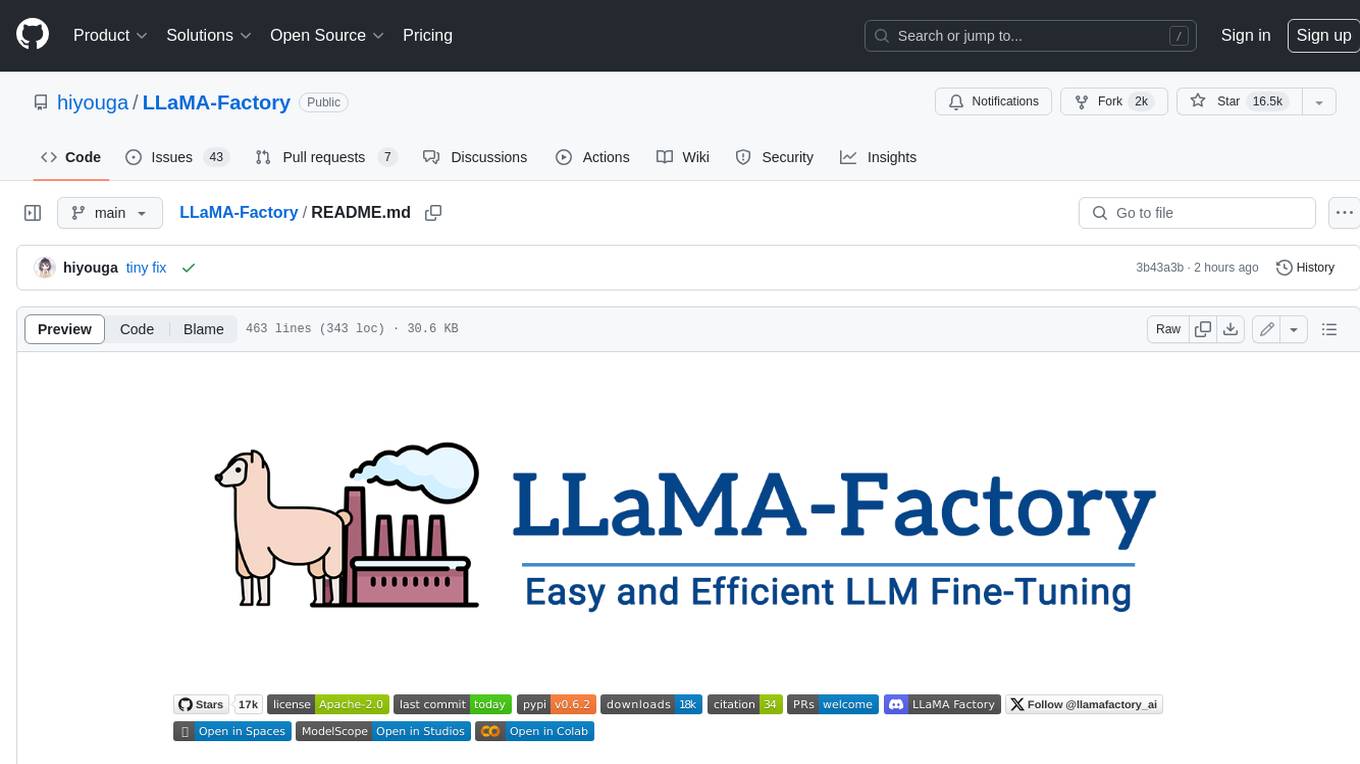The width and height of the screenshot is (1360, 764).
Task: Copy raw file contents
Action: tap(1203, 329)
